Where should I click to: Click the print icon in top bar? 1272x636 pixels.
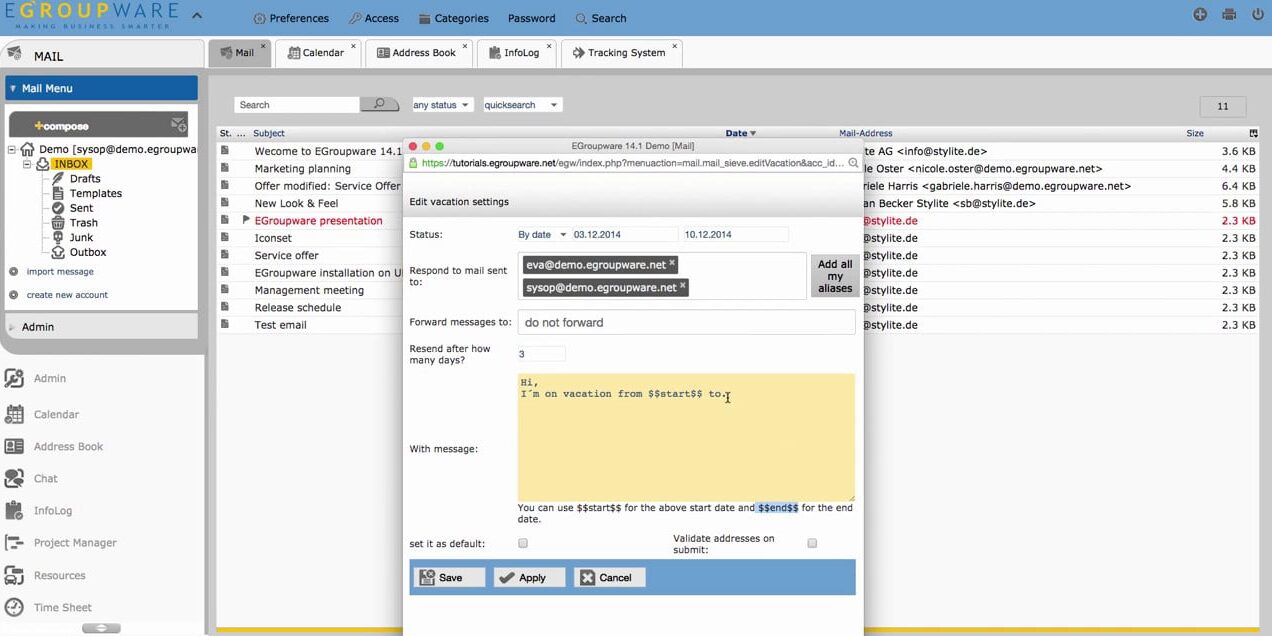pyautogui.click(x=1229, y=15)
